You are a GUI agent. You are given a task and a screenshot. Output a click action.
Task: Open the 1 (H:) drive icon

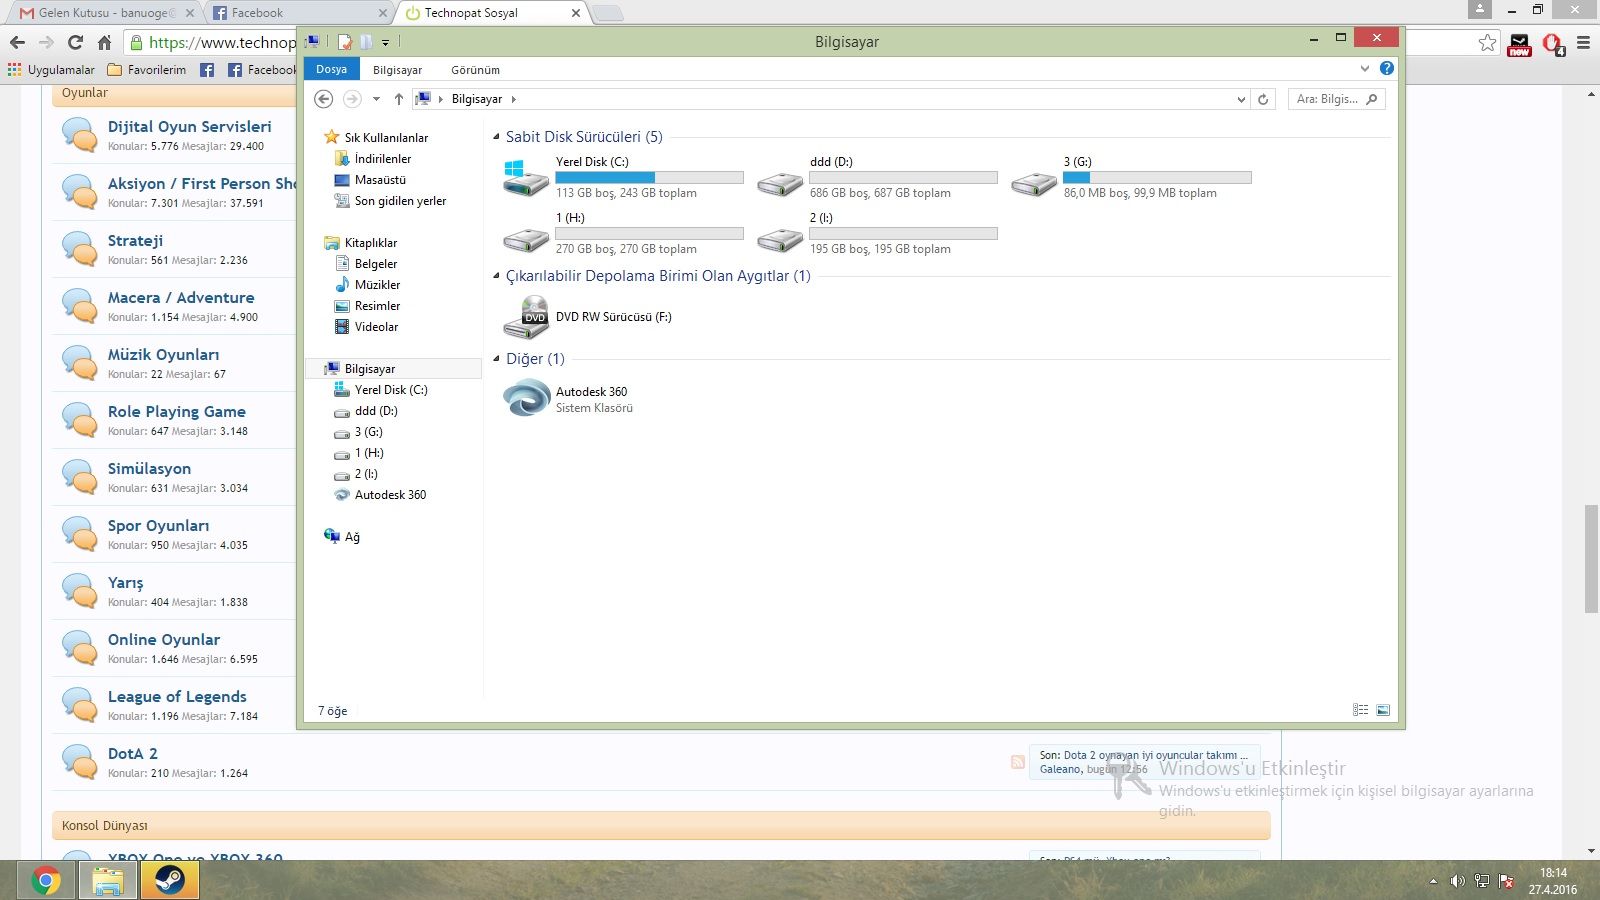[525, 239]
